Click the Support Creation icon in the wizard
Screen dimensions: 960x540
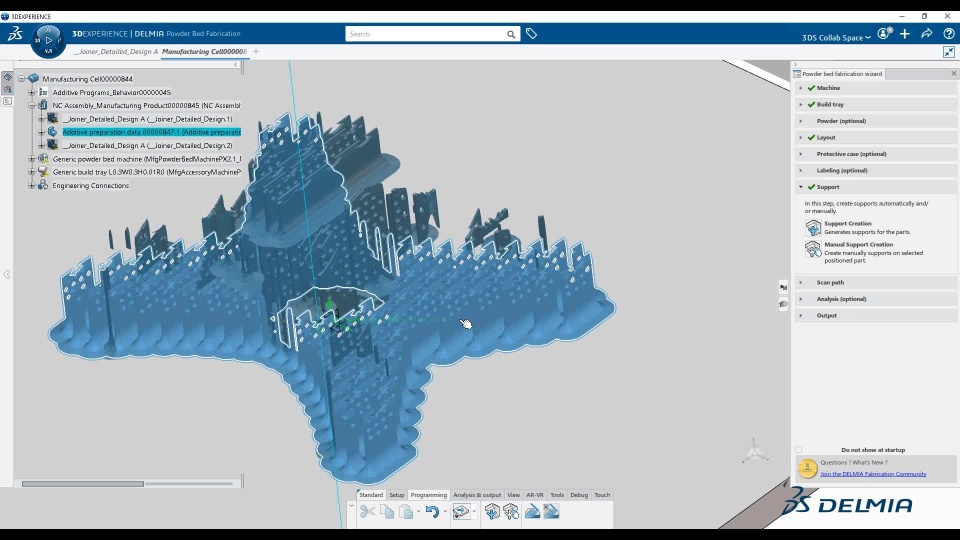tap(813, 228)
